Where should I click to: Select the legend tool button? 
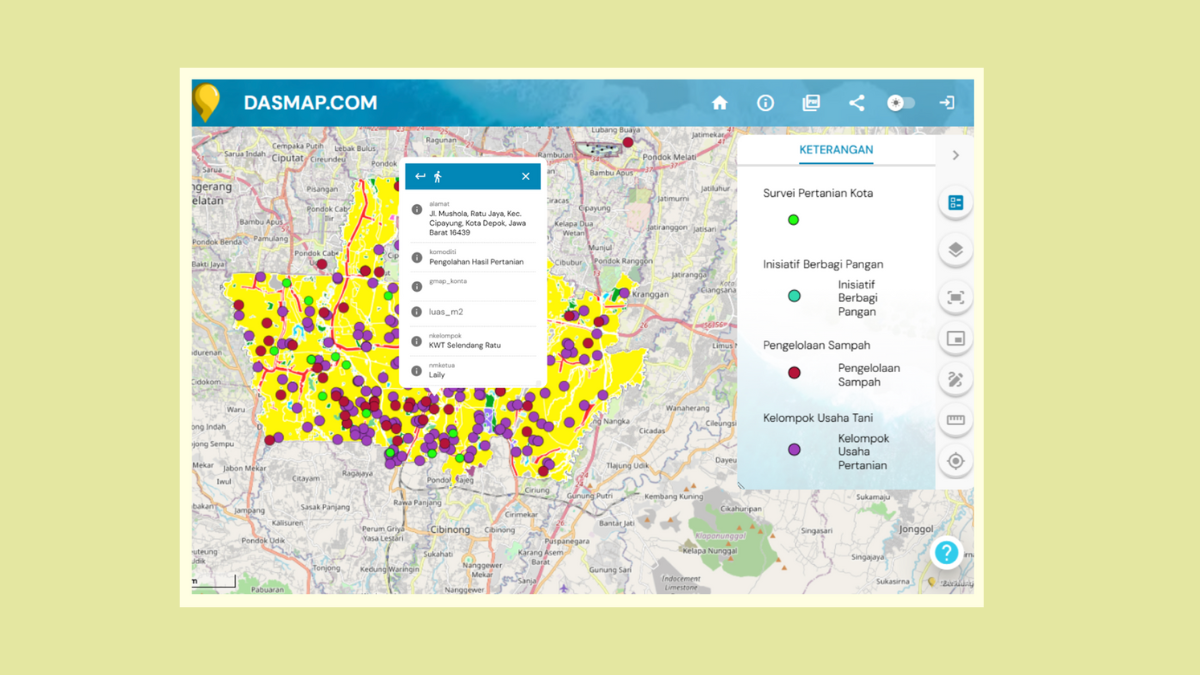coord(955,203)
